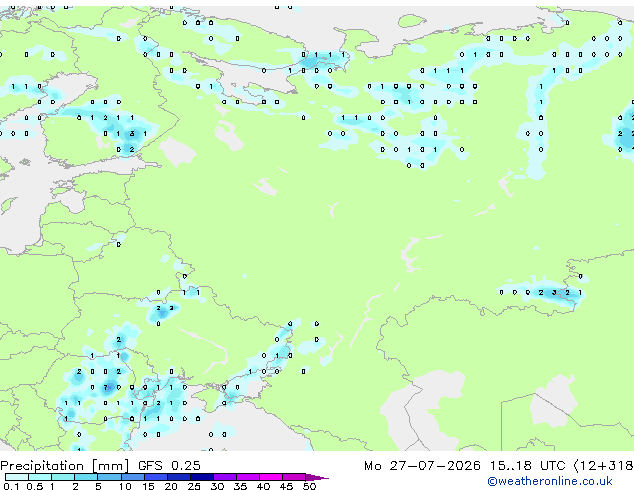Viewport: 634px width, 490px height.
Task: Click the 0.1–0.5 mm legend color swatch
Action: 17,477
